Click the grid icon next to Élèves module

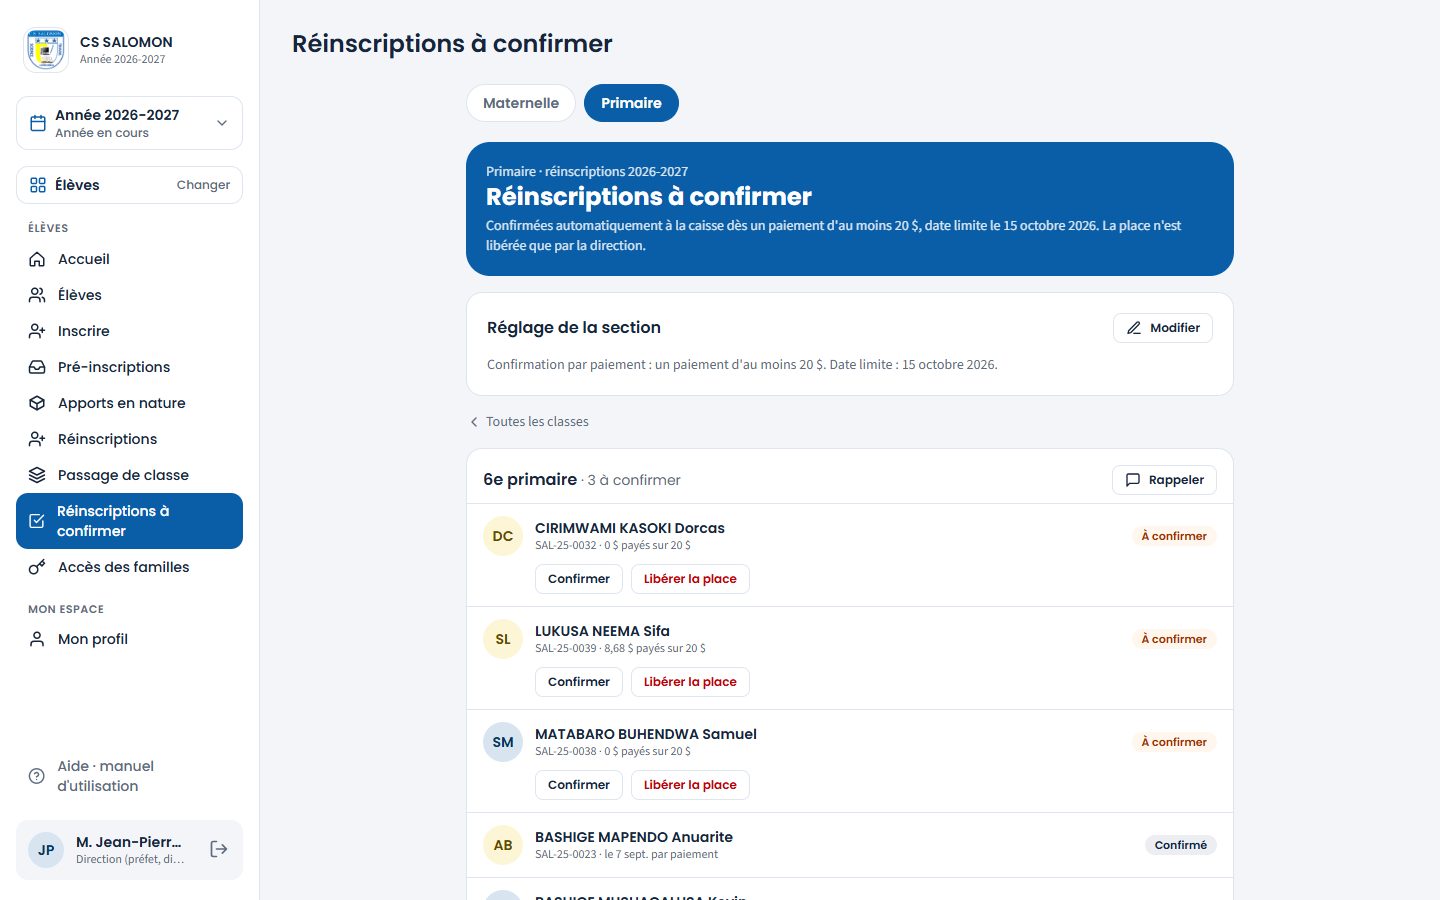[x=38, y=185]
